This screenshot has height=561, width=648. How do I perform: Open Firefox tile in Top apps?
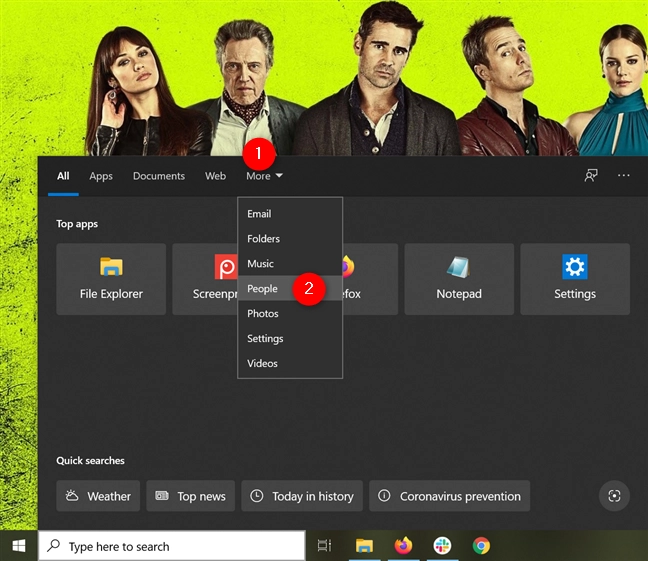[370, 279]
